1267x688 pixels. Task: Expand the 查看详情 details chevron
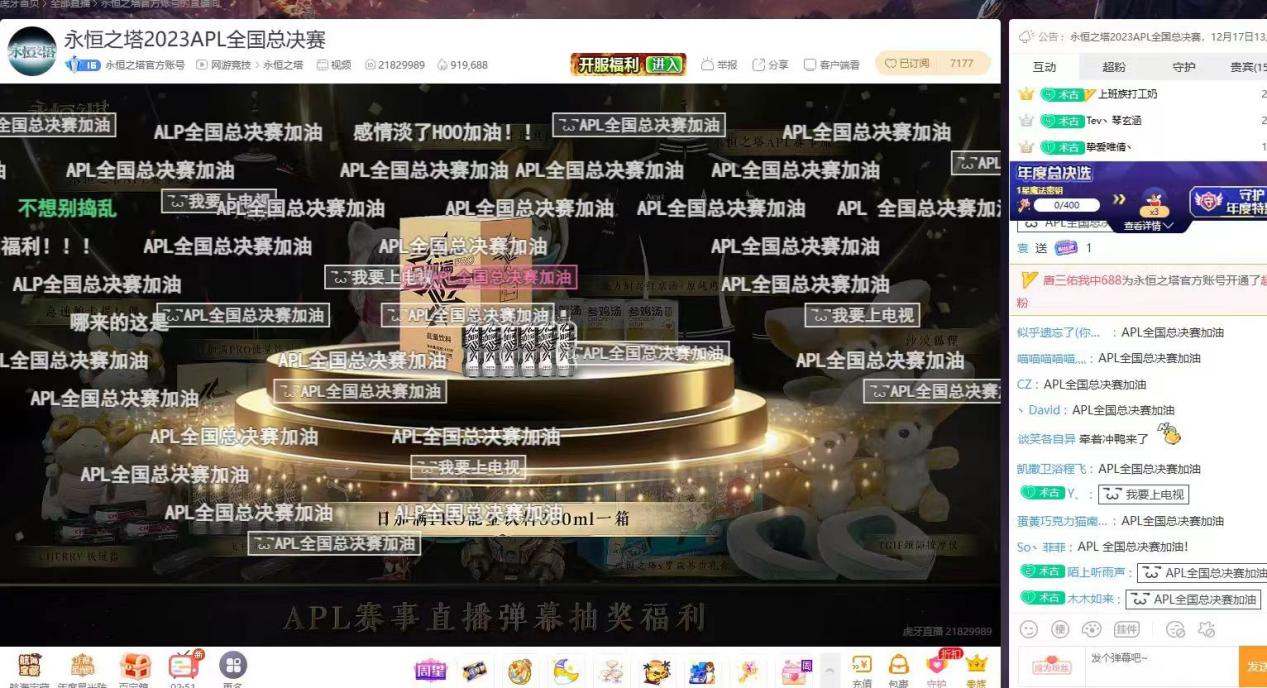click(x=1147, y=224)
